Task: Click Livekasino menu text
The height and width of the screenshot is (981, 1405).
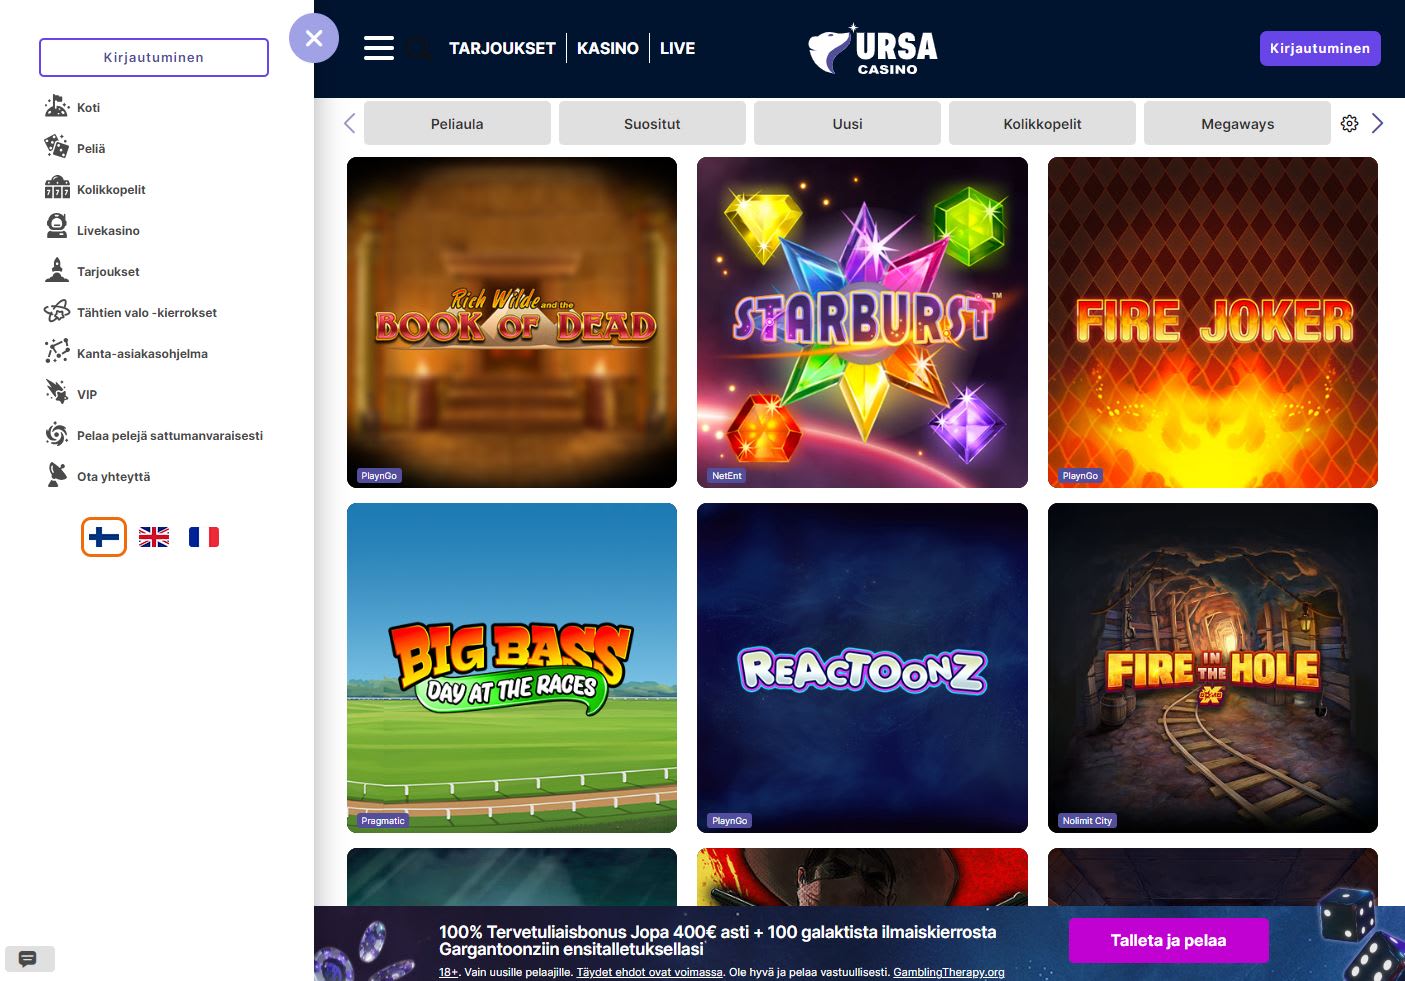Action: click(x=108, y=230)
